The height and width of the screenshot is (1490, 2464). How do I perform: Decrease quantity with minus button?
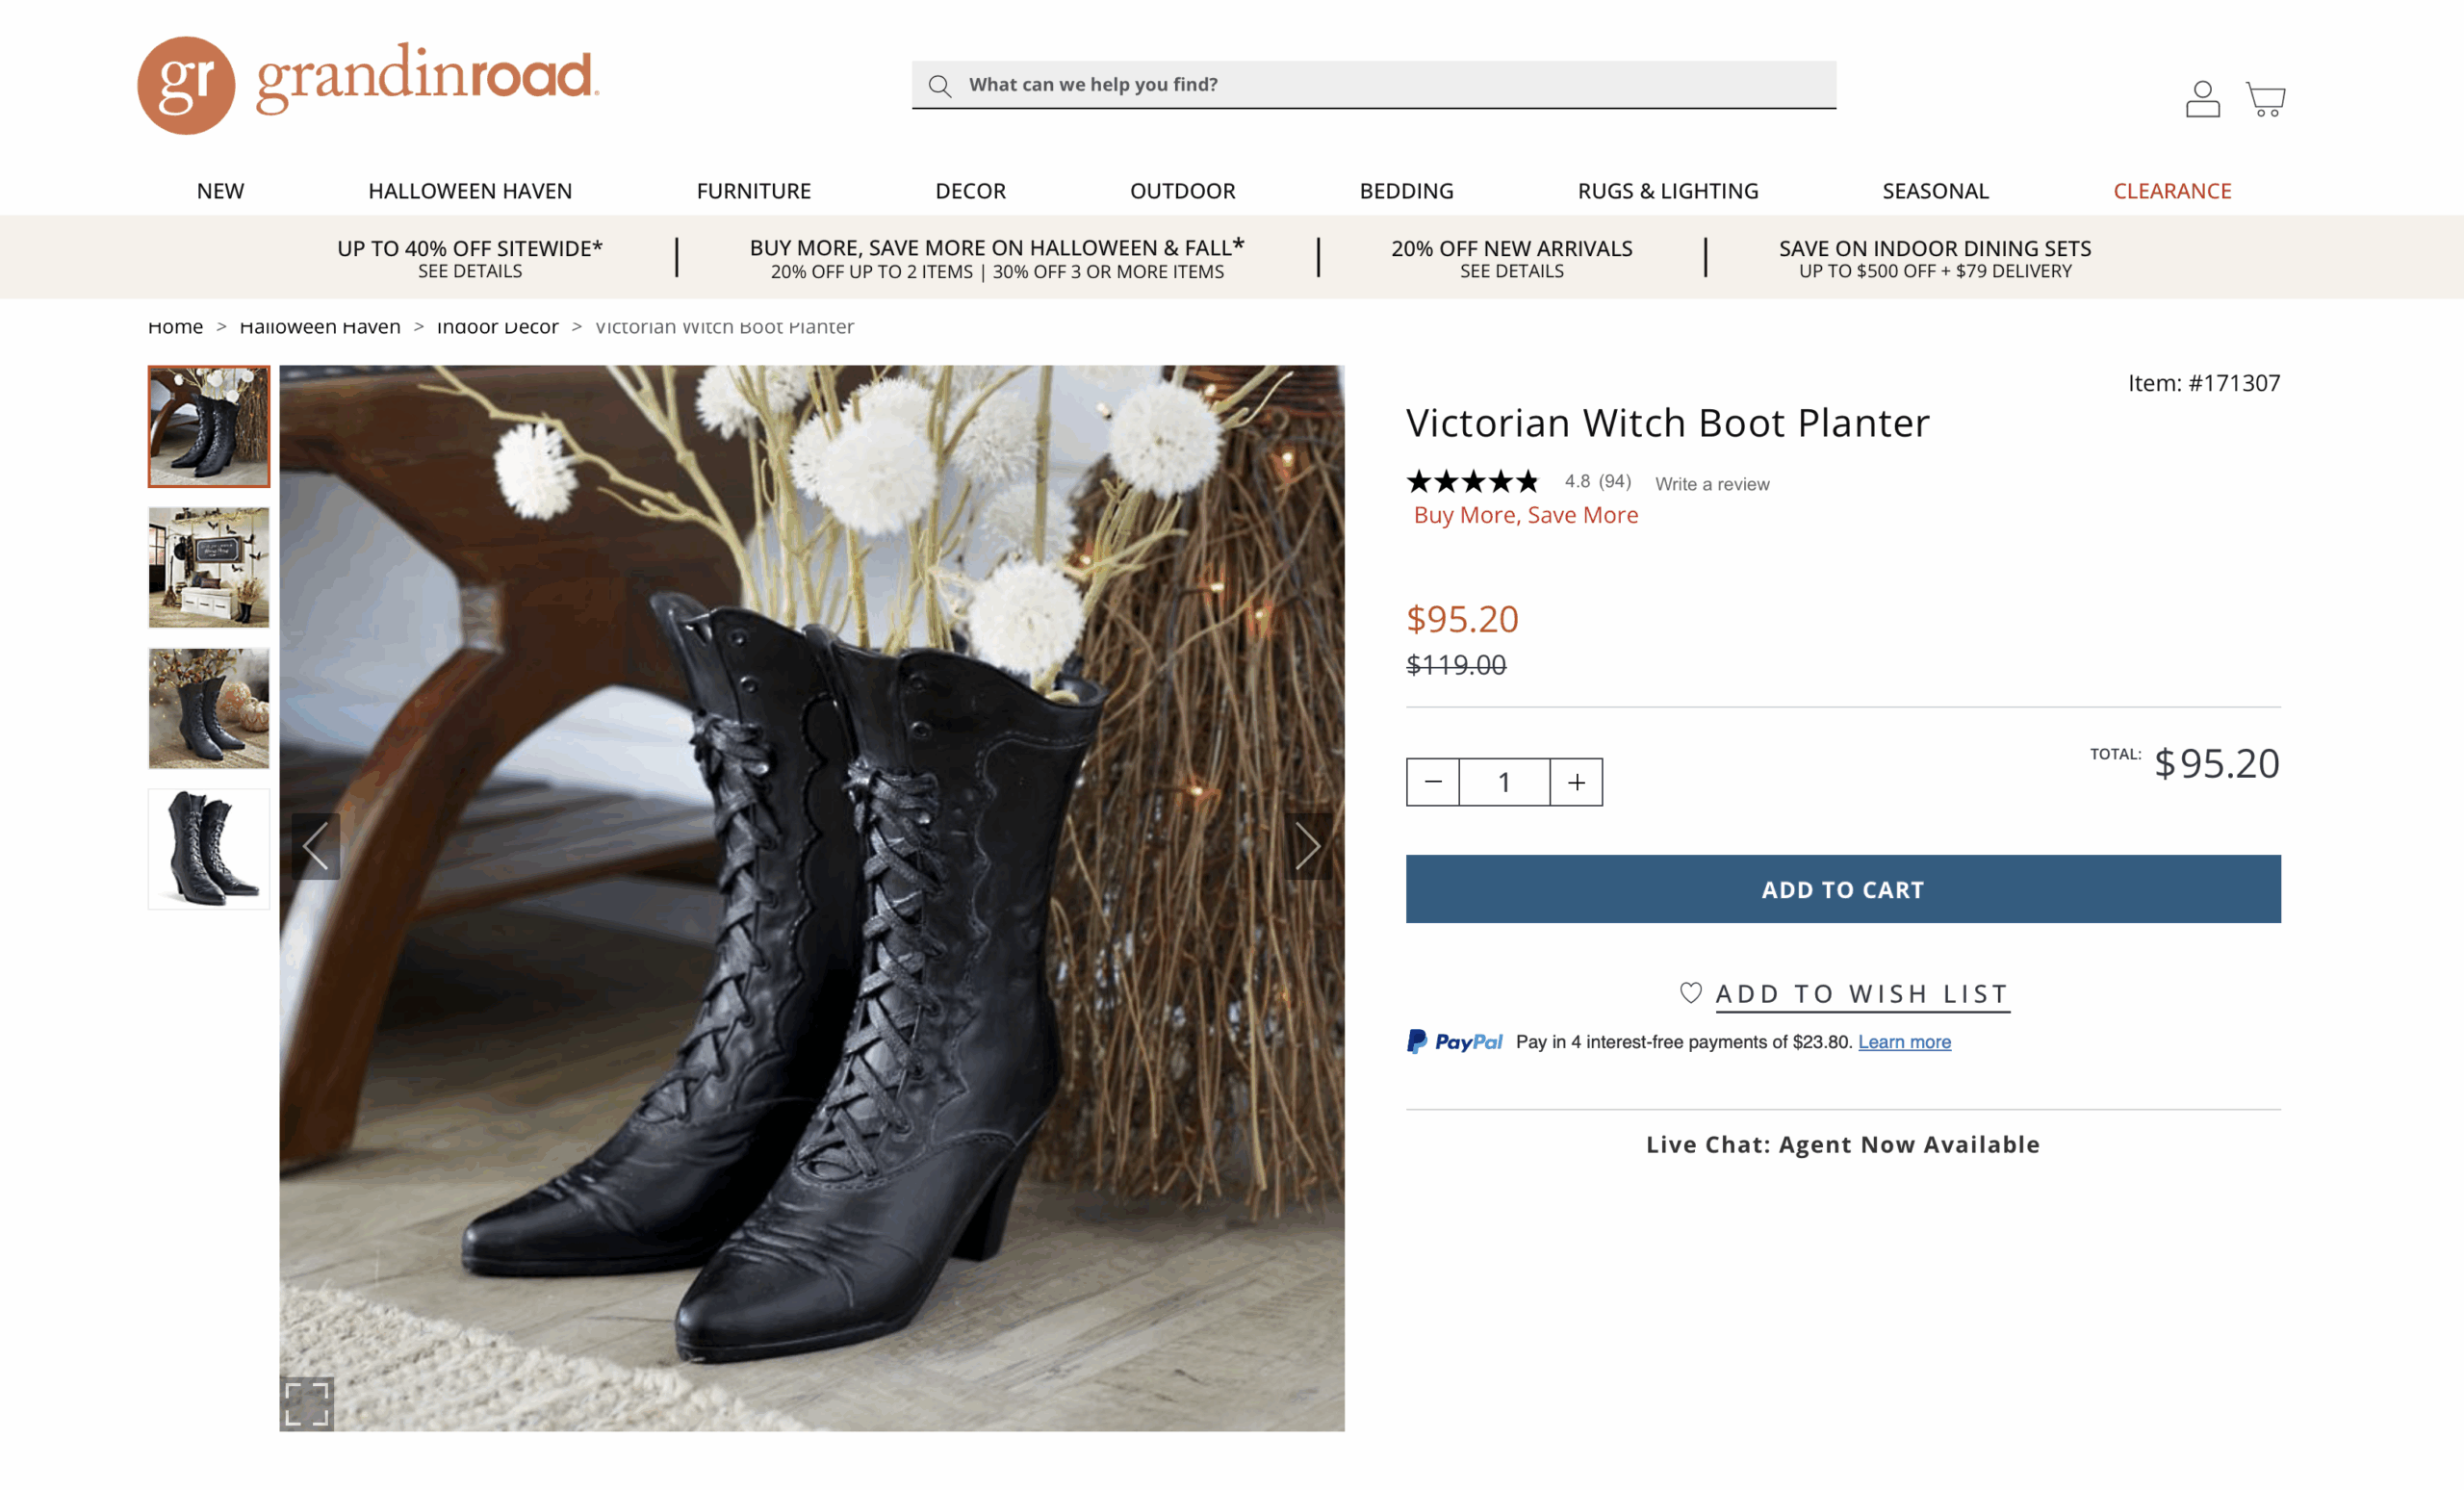tap(1432, 782)
